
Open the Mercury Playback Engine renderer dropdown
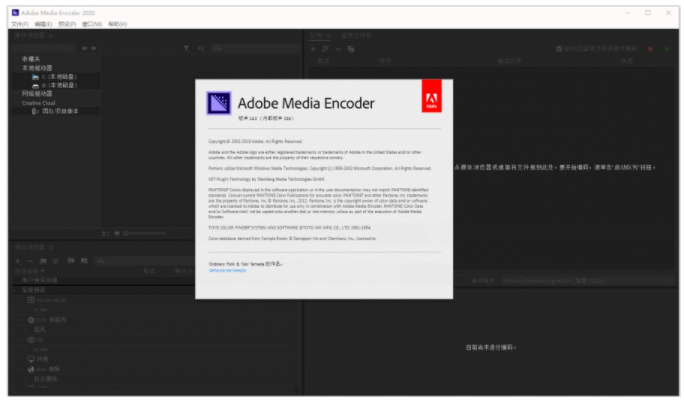(x=588, y=281)
